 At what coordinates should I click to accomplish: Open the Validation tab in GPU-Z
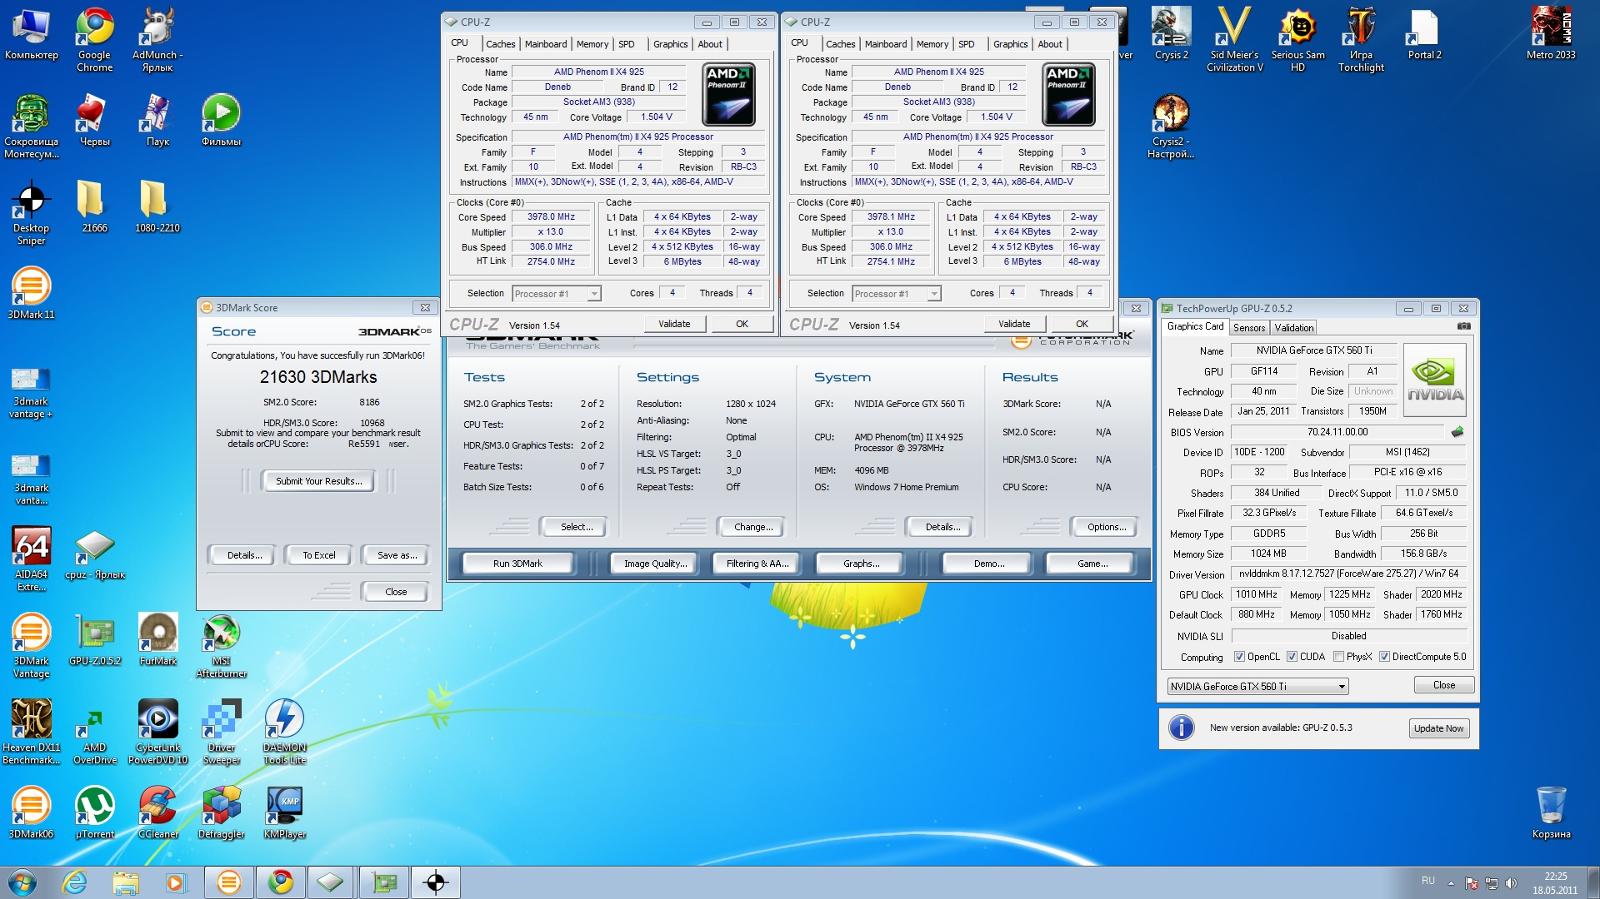click(1294, 328)
